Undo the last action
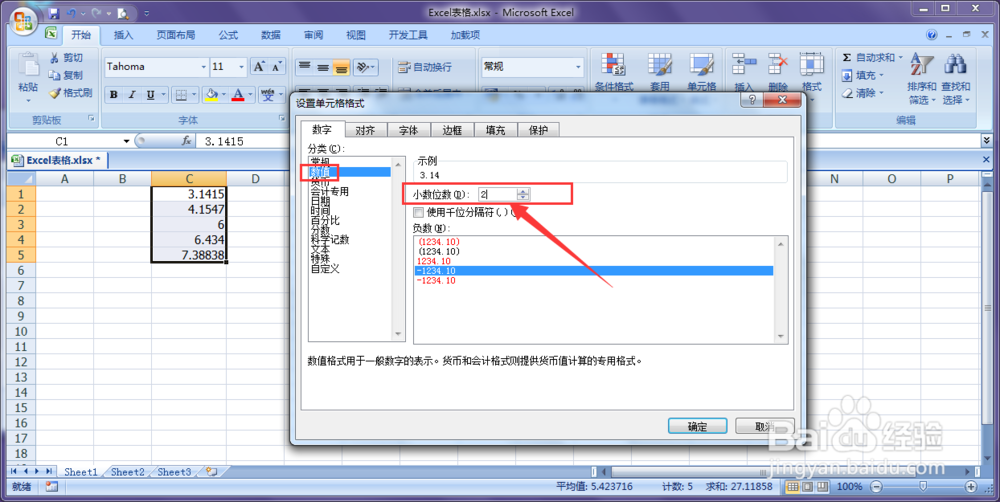 point(71,13)
